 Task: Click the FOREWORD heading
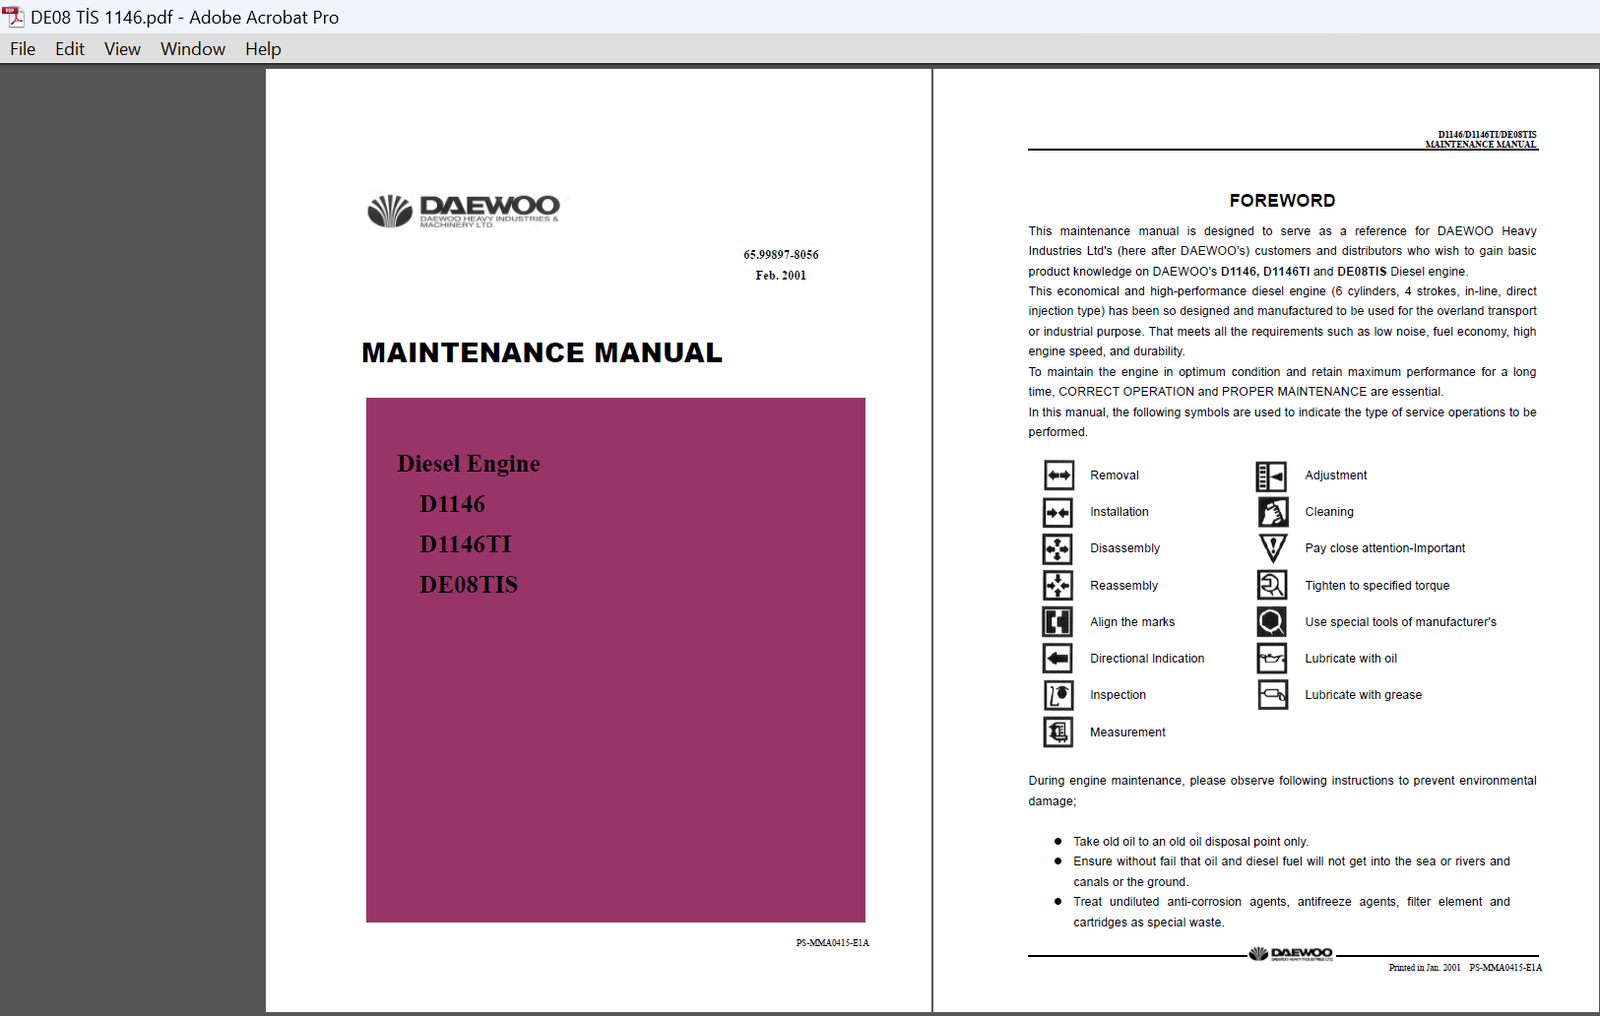(1282, 201)
